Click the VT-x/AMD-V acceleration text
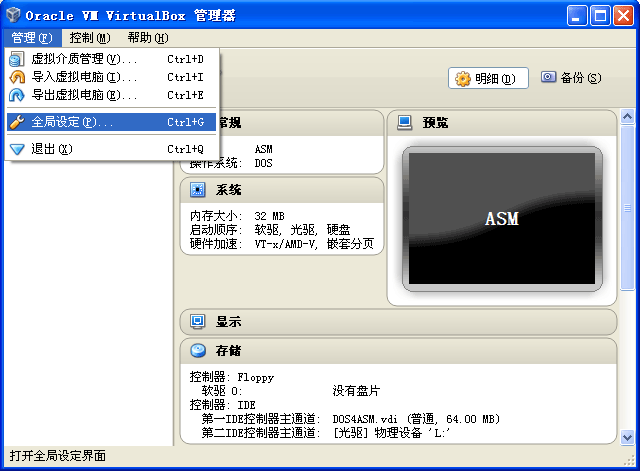Screen dimensions: 640x471 tap(286, 244)
